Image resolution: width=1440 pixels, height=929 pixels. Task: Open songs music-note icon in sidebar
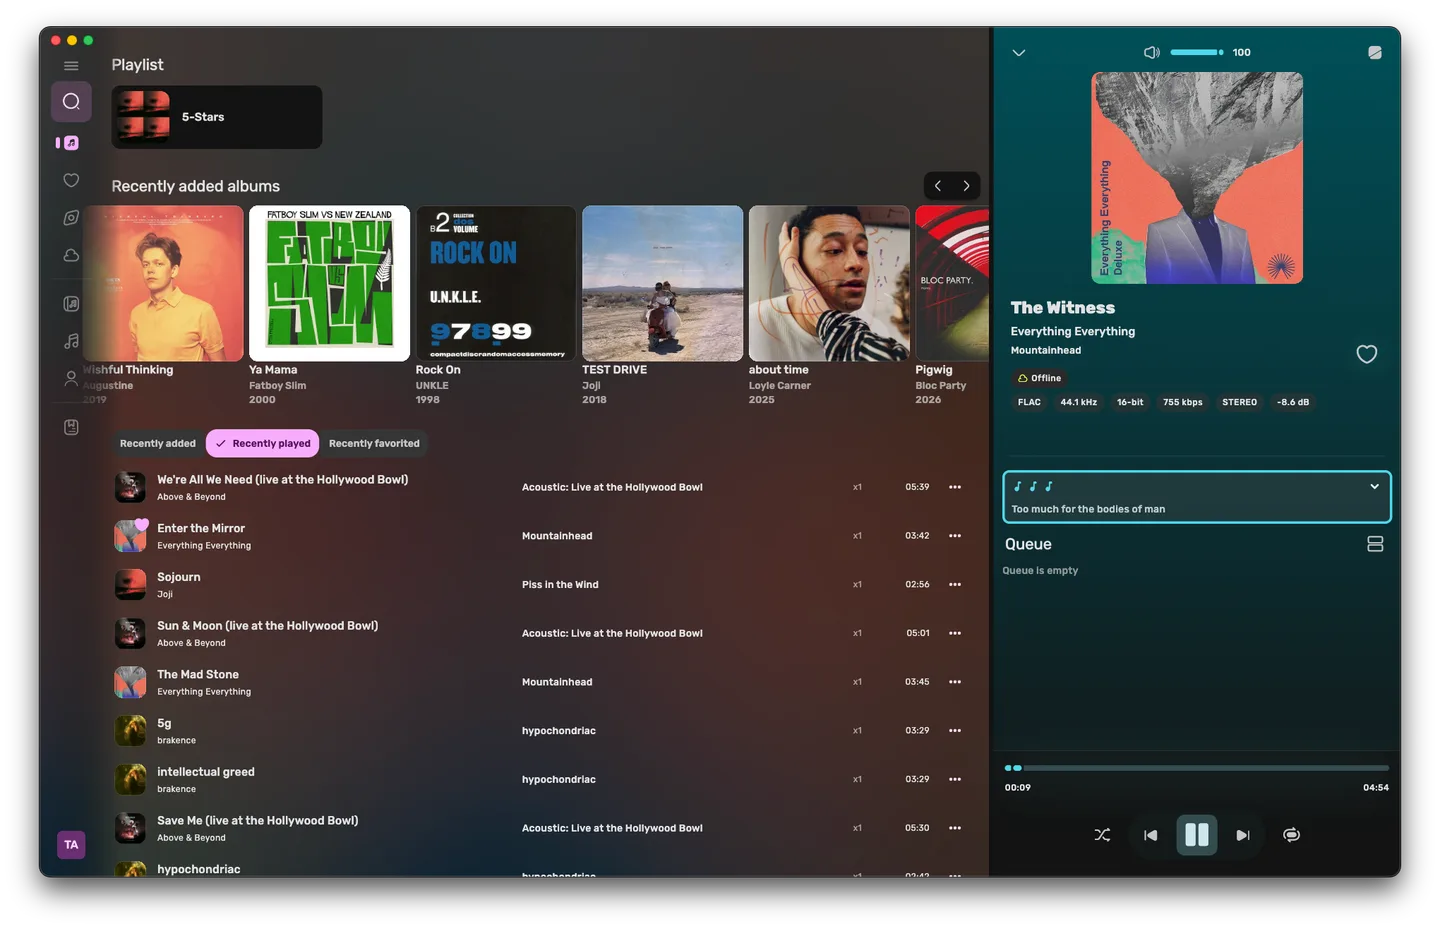coord(71,341)
